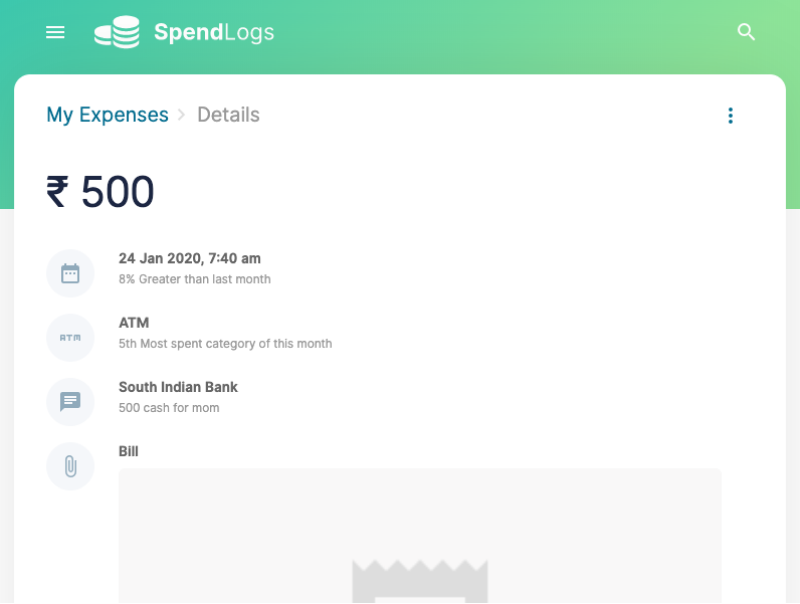
Task: Click the Details breadcrumb label
Action: tap(228, 115)
